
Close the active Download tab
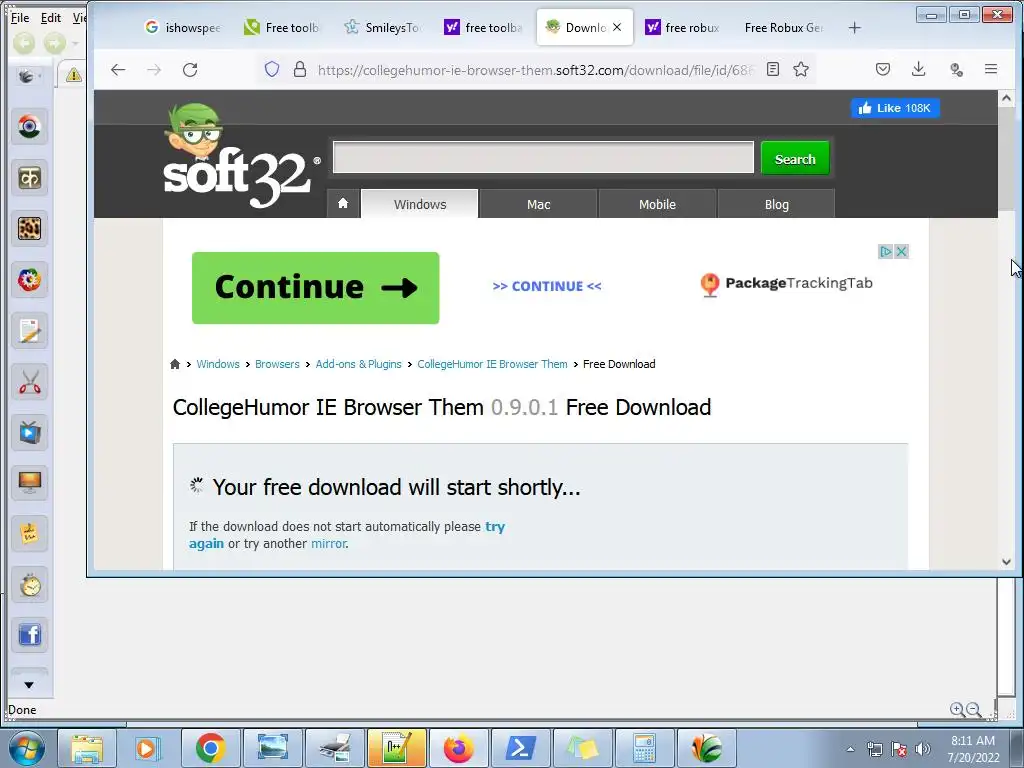pos(617,27)
